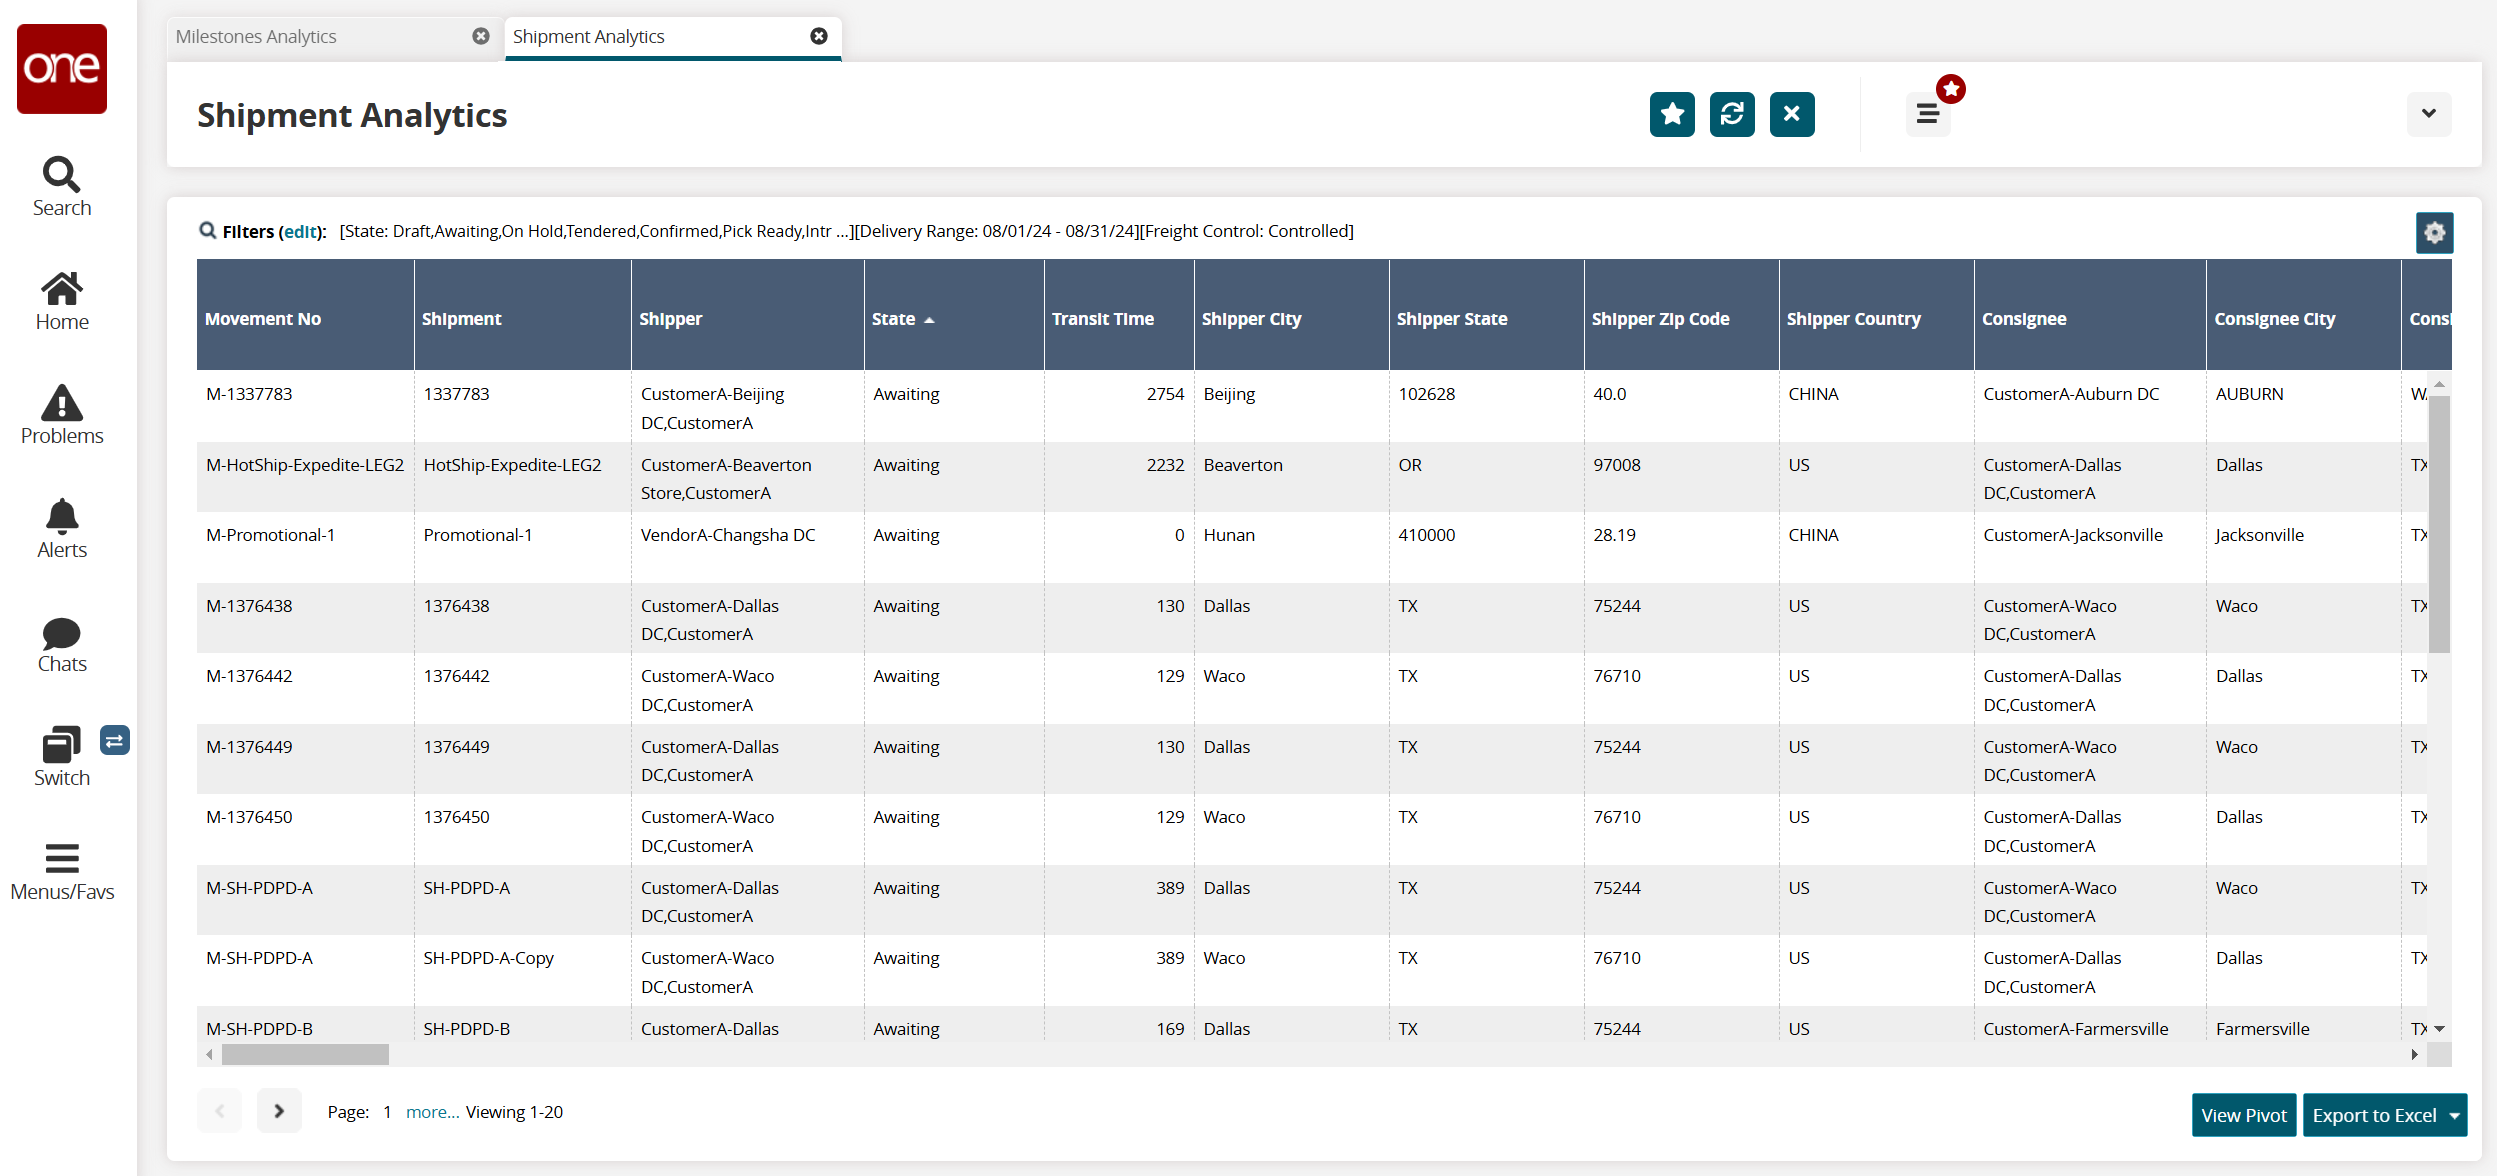Click CustomerA-Jacksonville consignee cell
Image resolution: width=2497 pixels, height=1176 pixels.
coord(2090,547)
